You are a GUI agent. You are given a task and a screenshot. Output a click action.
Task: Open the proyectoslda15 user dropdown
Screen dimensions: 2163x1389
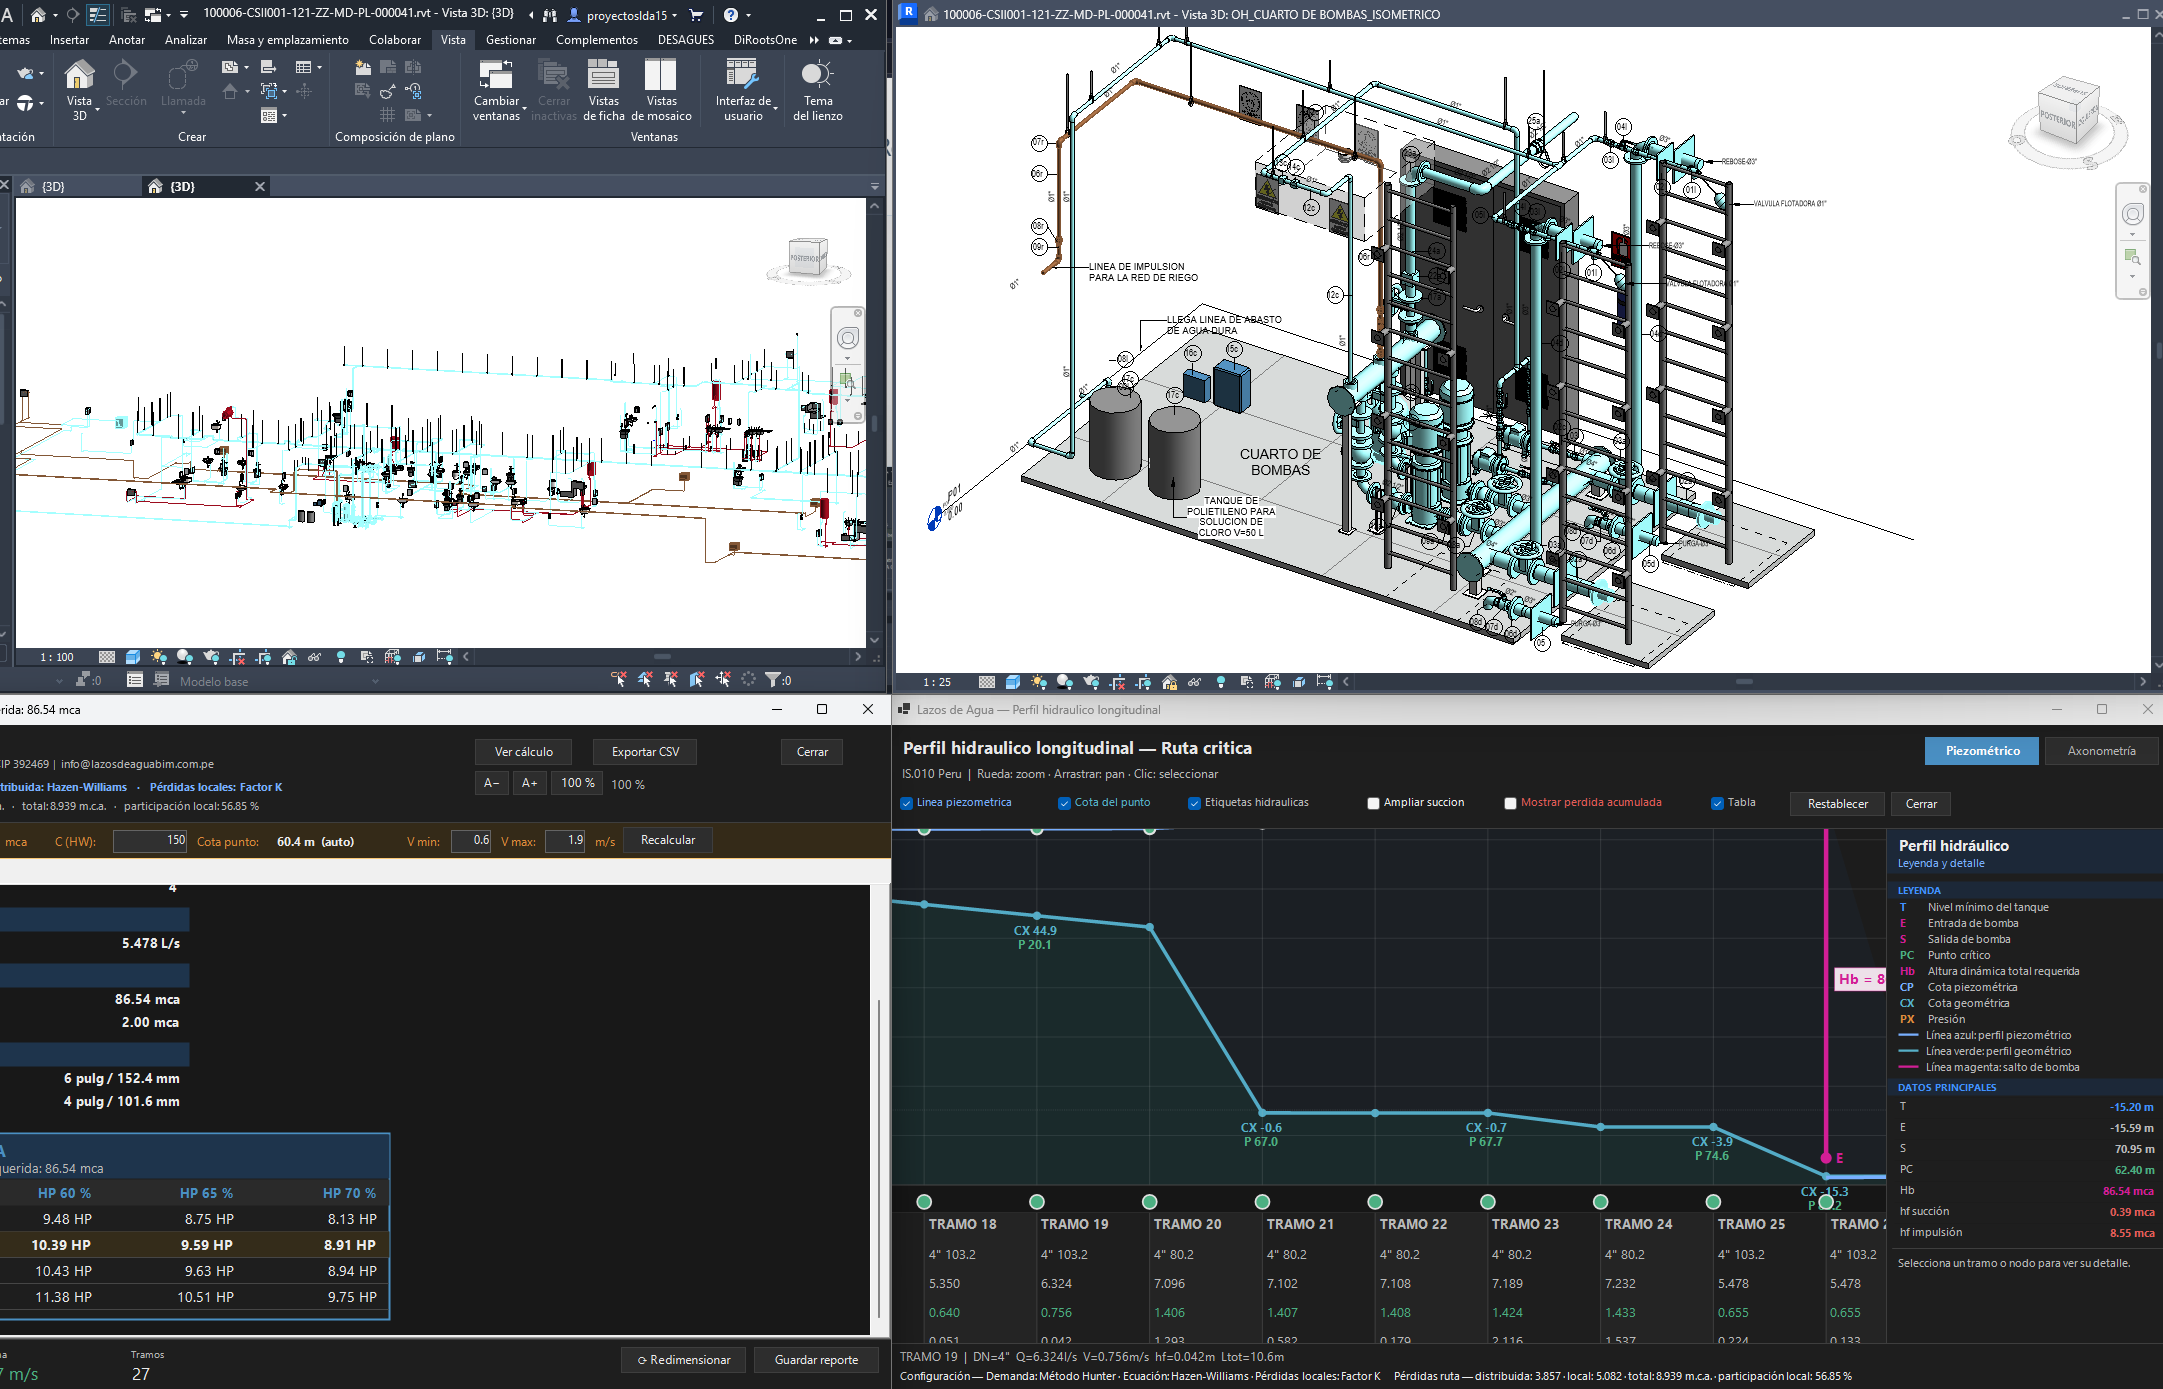[623, 15]
